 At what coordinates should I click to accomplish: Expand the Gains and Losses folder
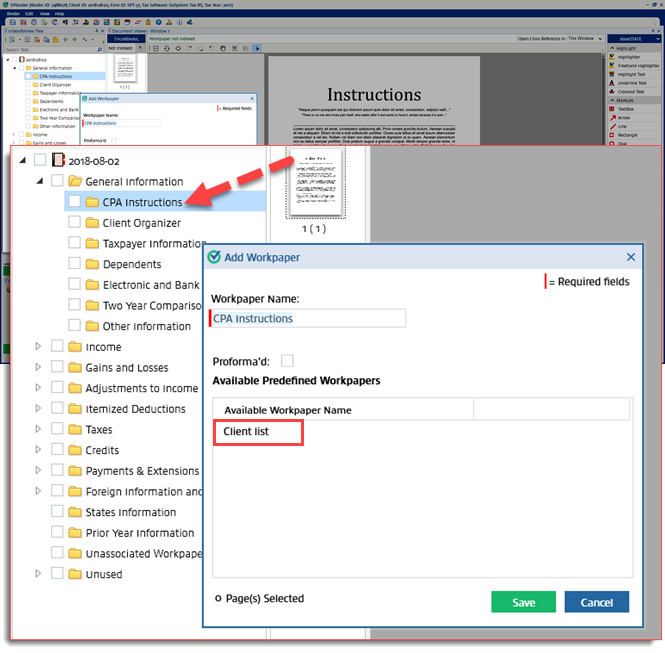tap(39, 367)
